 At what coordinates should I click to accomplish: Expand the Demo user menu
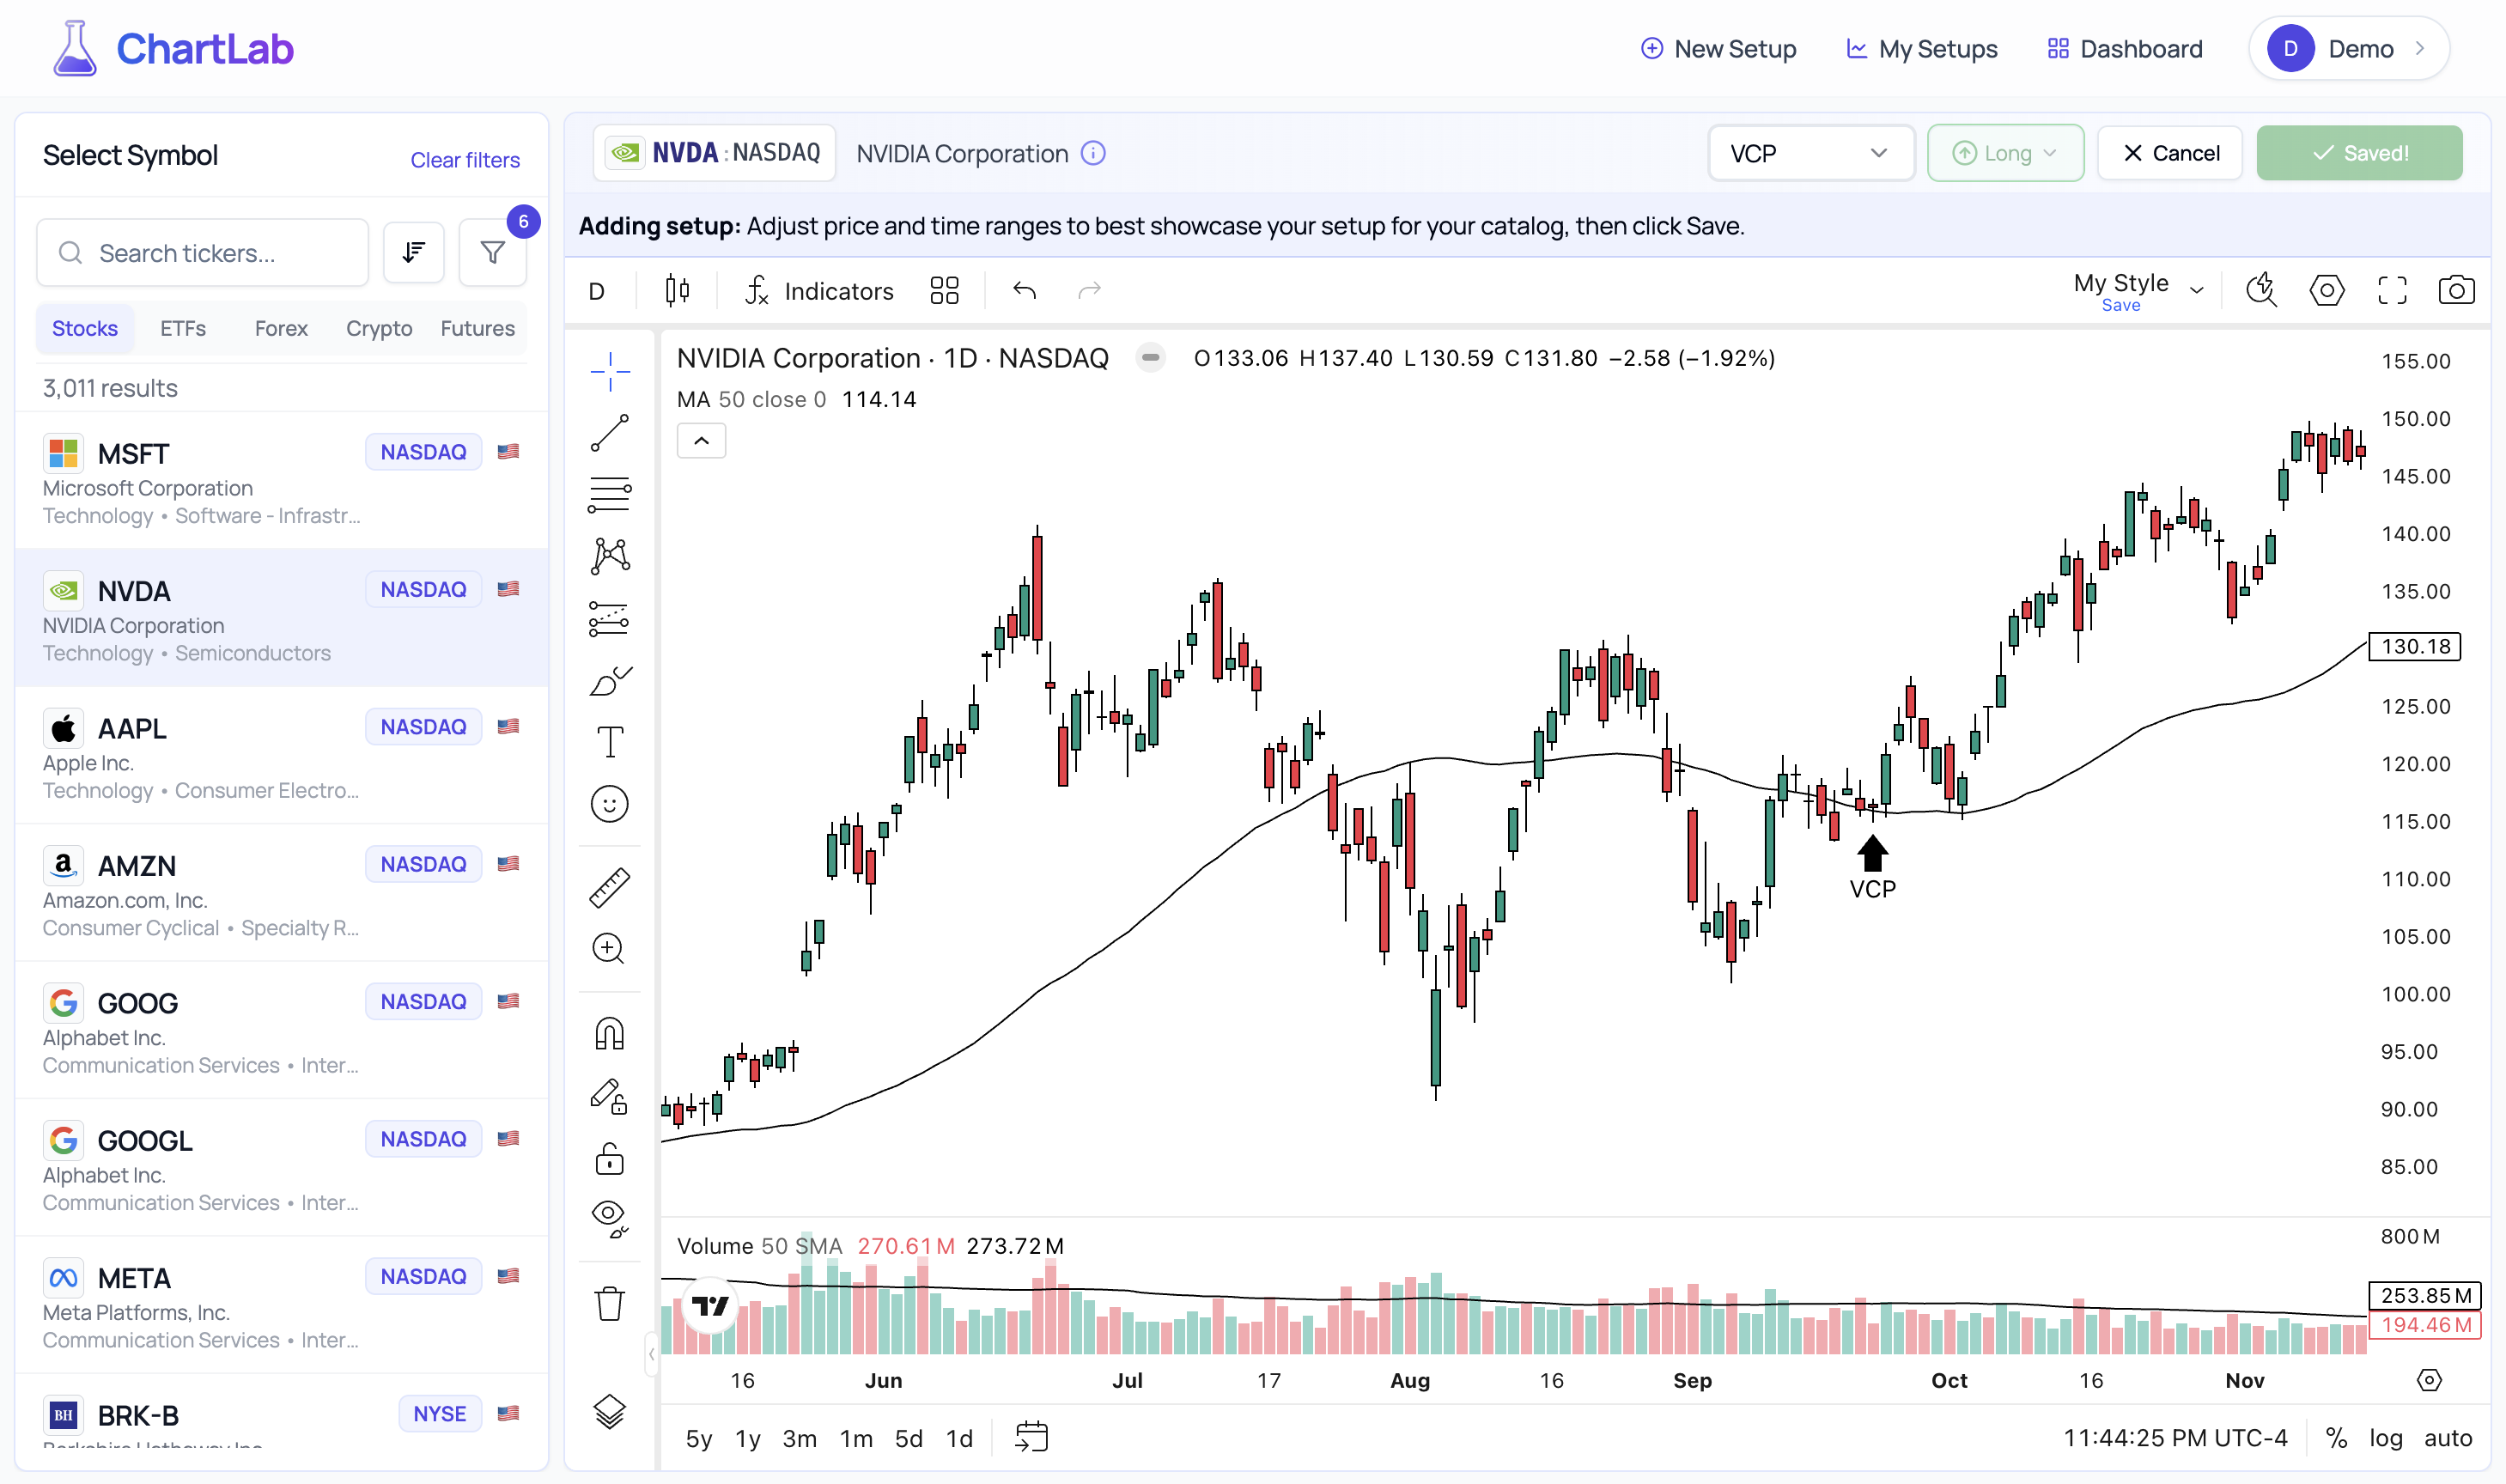[x=2348, y=48]
